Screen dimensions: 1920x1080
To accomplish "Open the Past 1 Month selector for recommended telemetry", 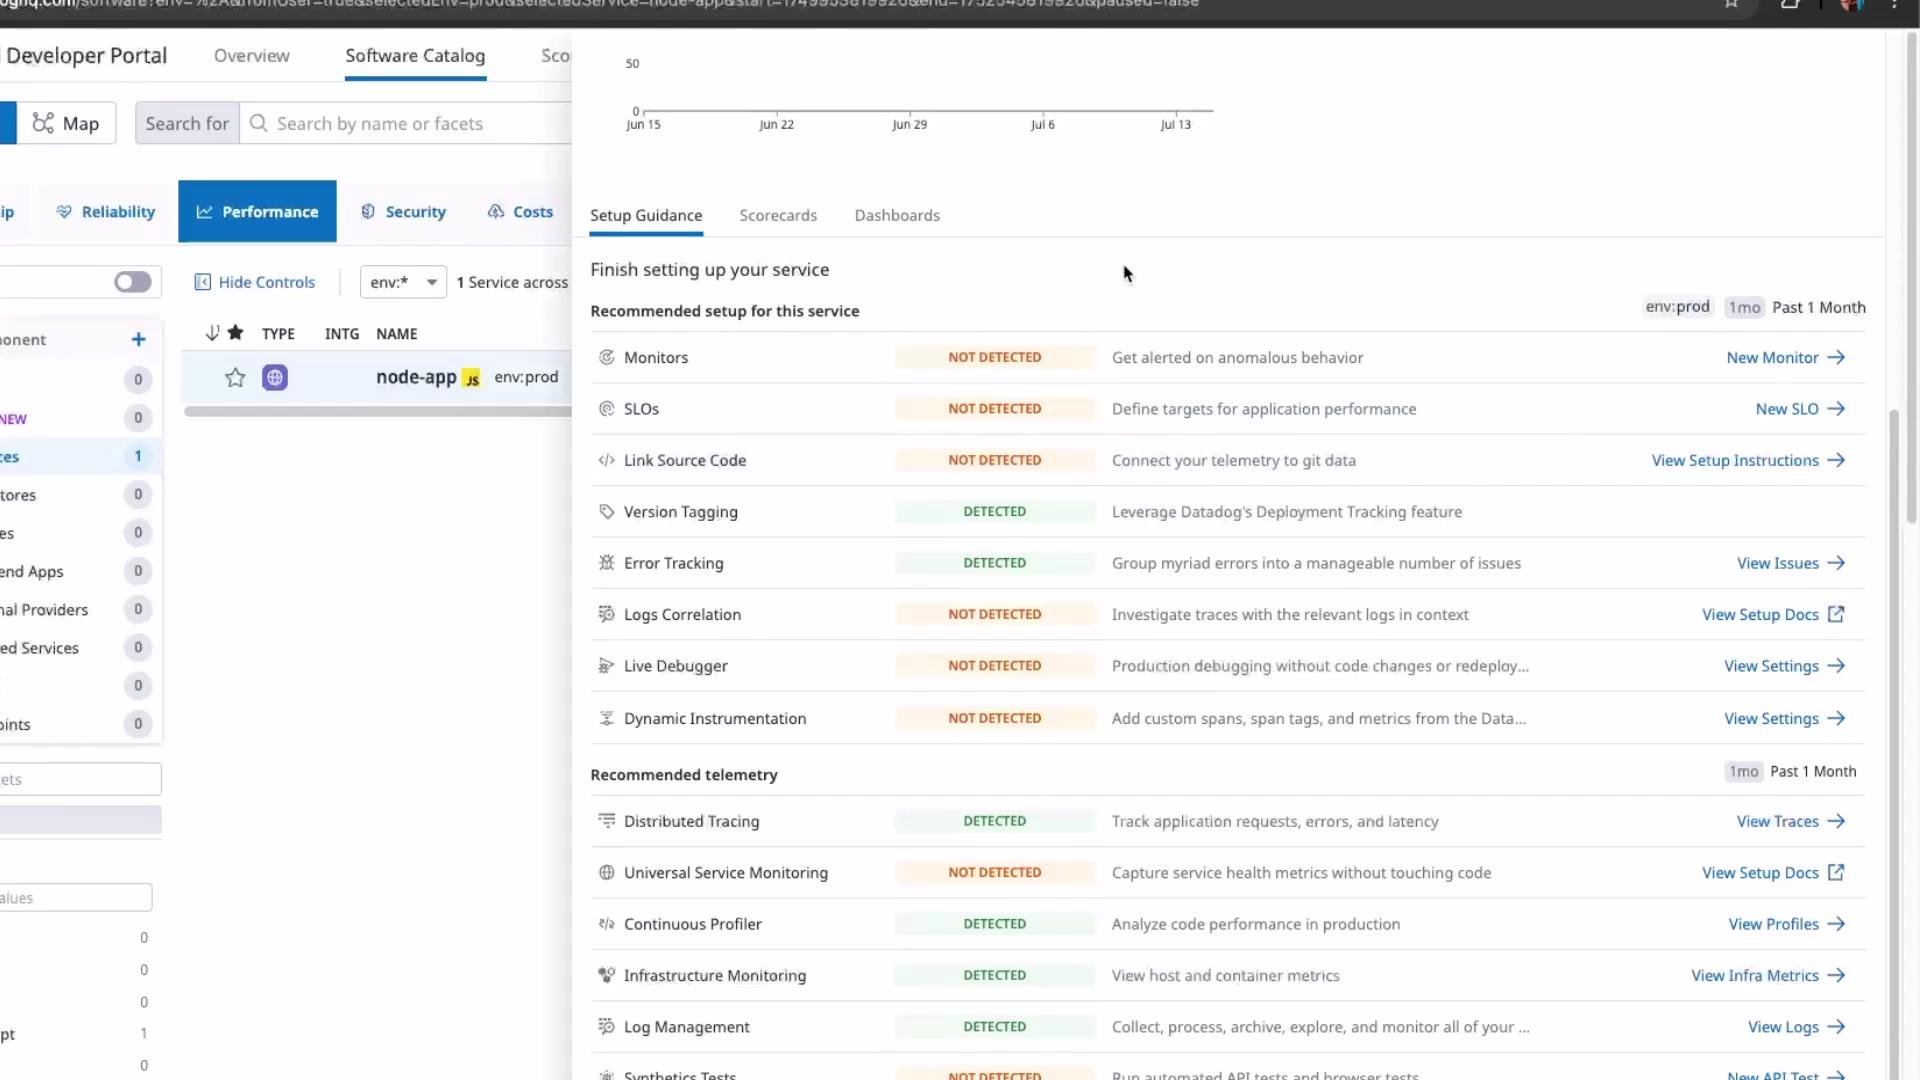I will click(x=1791, y=771).
